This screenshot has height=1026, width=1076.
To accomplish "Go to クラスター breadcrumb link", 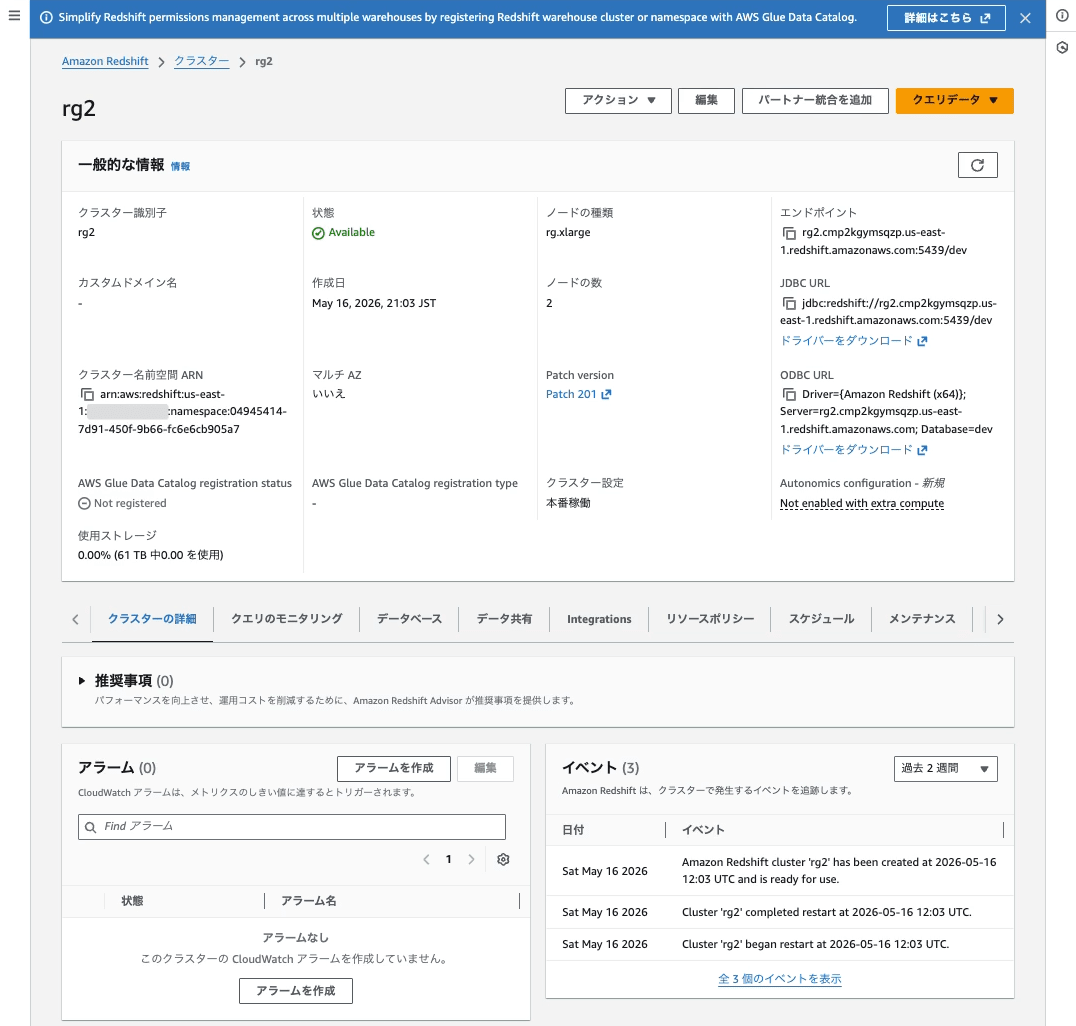I will [201, 61].
